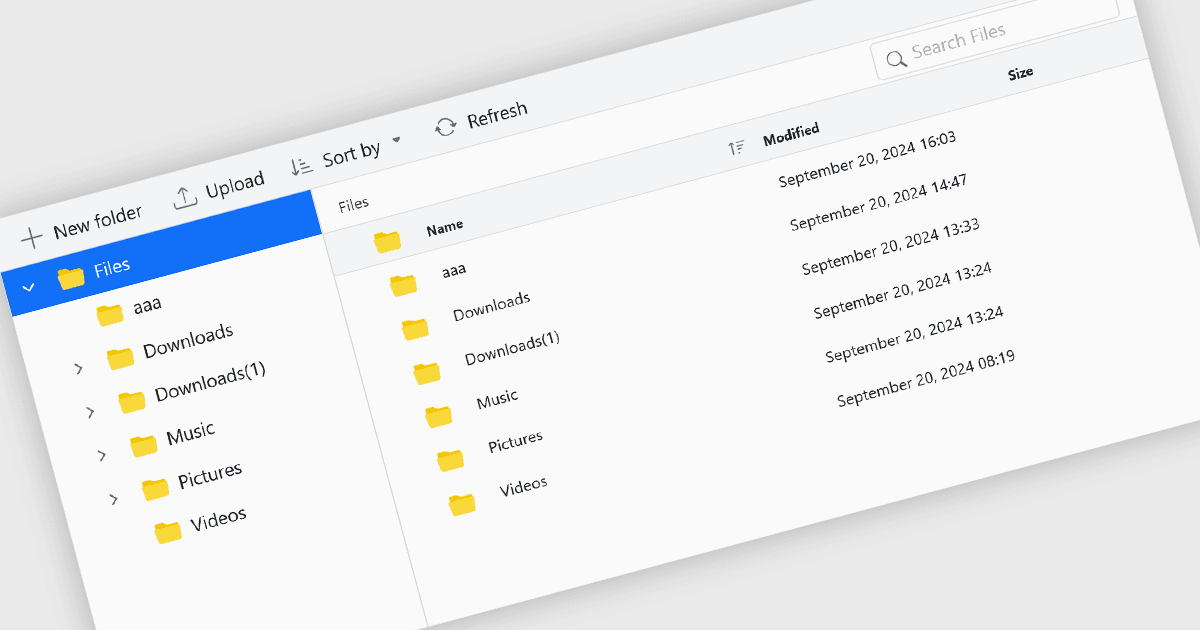
Task: Click the Downloads folder icon in tree
Action: (x=120, y=357)
